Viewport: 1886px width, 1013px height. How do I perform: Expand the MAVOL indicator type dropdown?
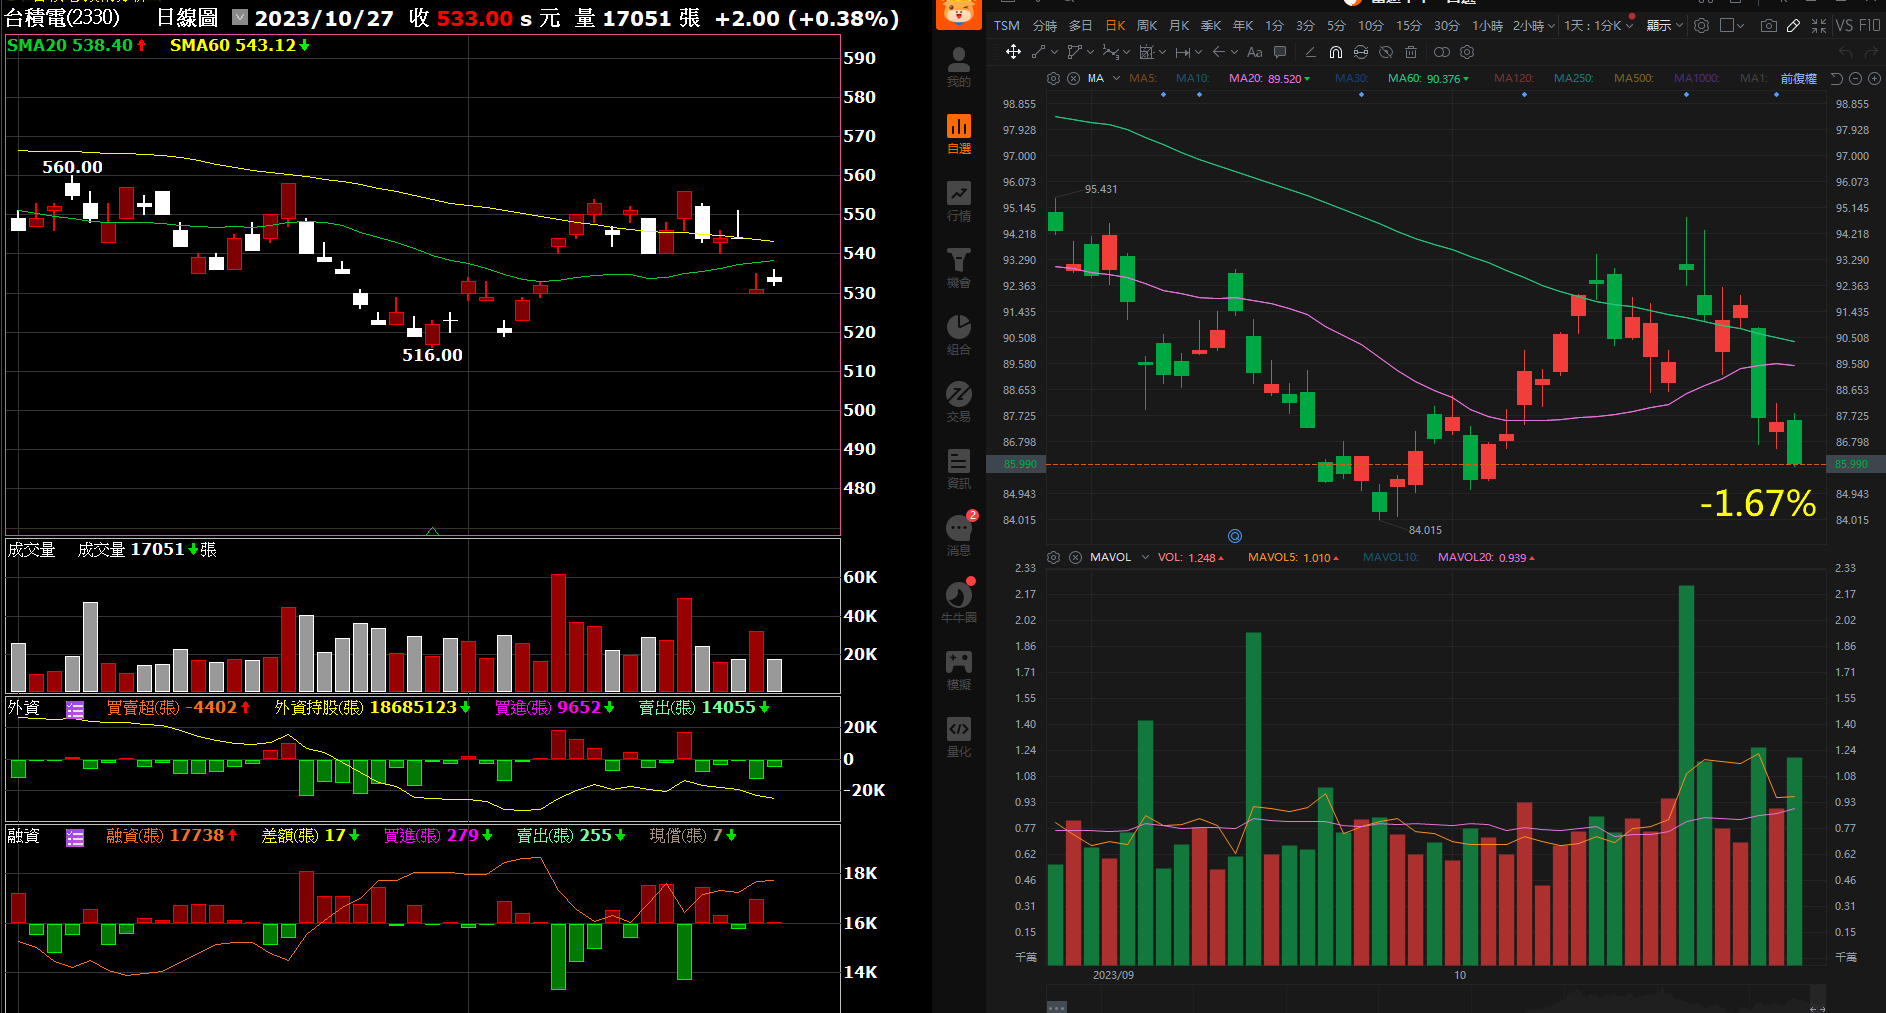[1145, 557]
